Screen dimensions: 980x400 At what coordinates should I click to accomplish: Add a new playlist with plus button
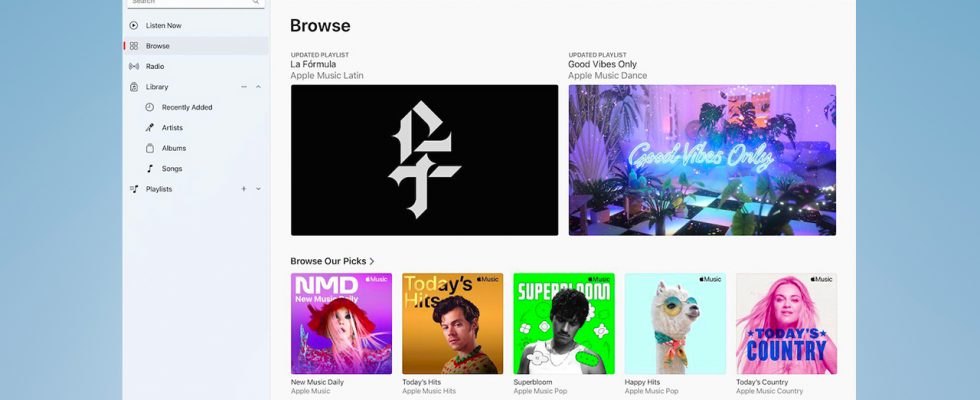[244, 189]
